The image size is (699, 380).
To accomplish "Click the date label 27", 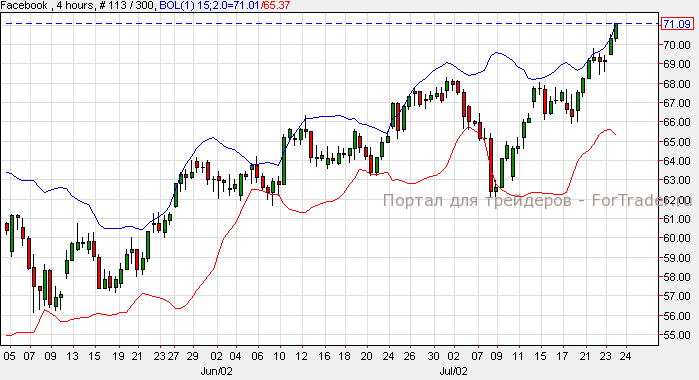I will point(173,356).
